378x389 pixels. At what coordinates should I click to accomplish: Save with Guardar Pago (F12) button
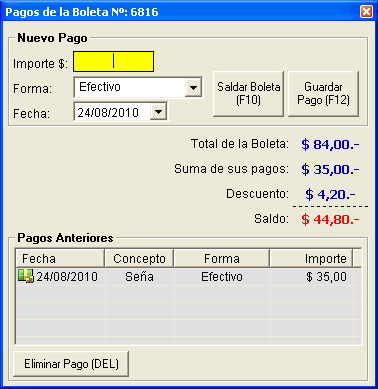click(x=323, y=94)
